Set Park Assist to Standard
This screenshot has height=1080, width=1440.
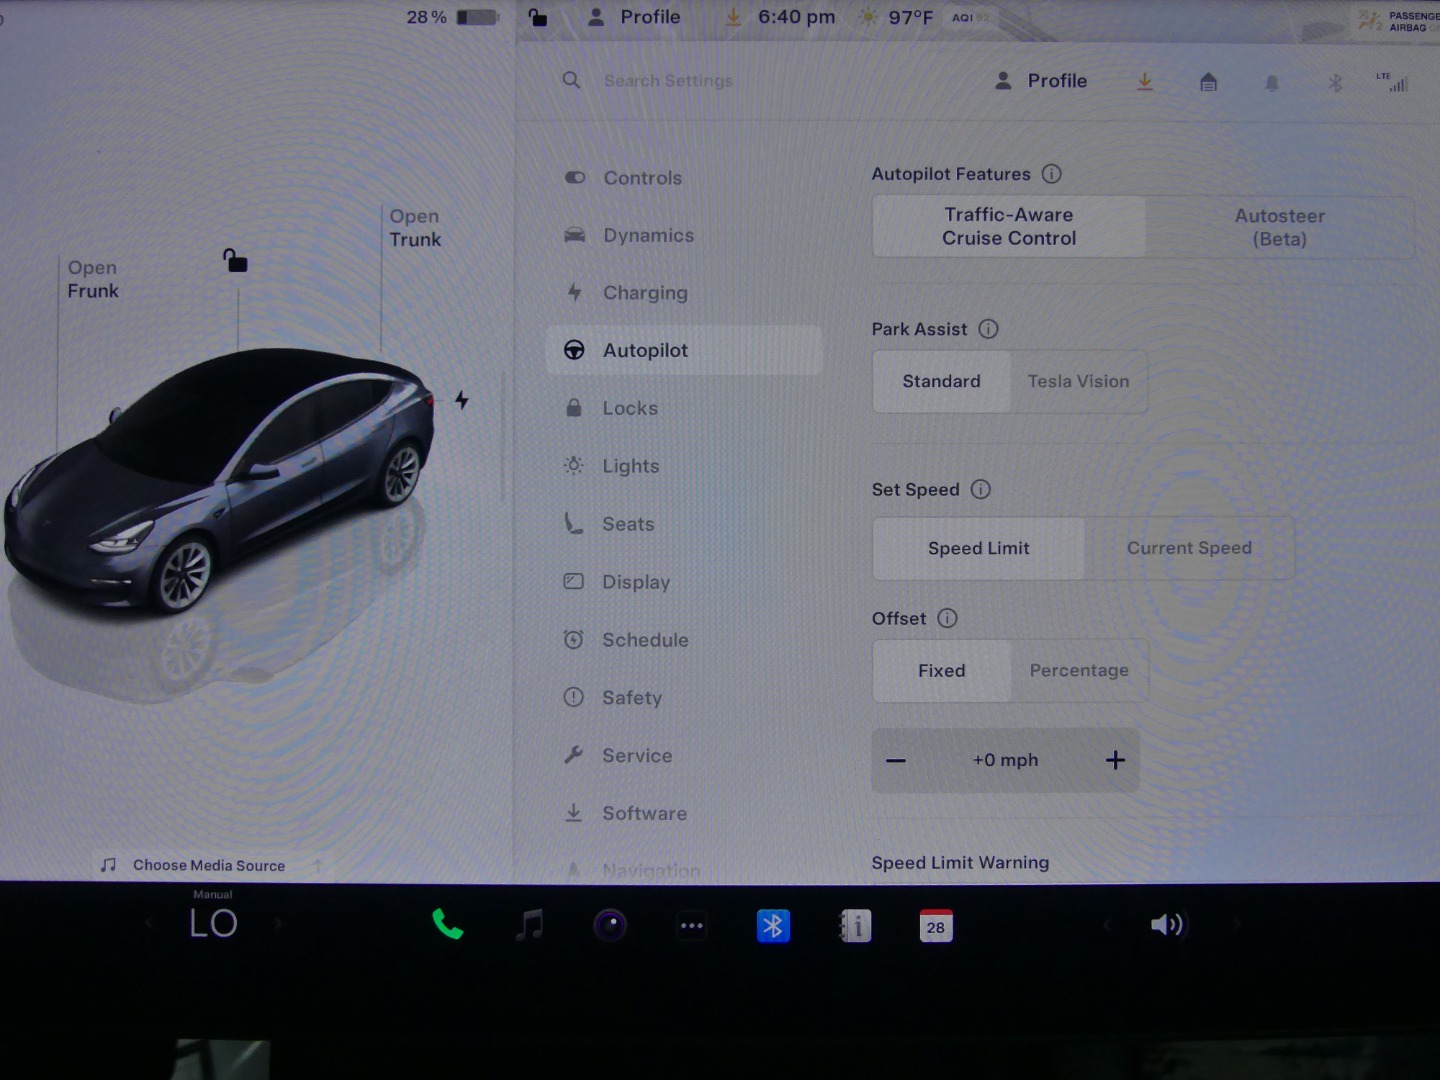pos(942,381)
